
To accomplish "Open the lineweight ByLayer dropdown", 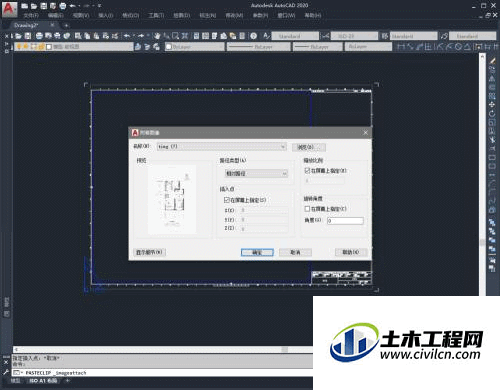I will [318, 47].
